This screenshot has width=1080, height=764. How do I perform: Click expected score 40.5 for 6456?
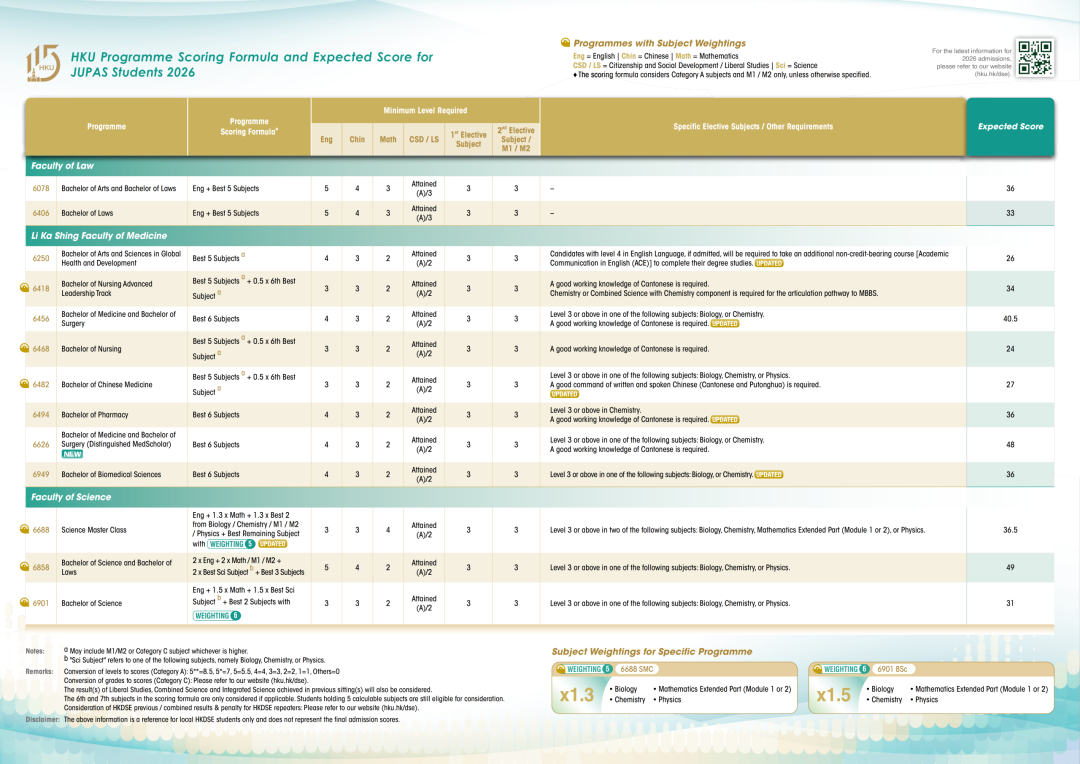(x=1010, y=318)
